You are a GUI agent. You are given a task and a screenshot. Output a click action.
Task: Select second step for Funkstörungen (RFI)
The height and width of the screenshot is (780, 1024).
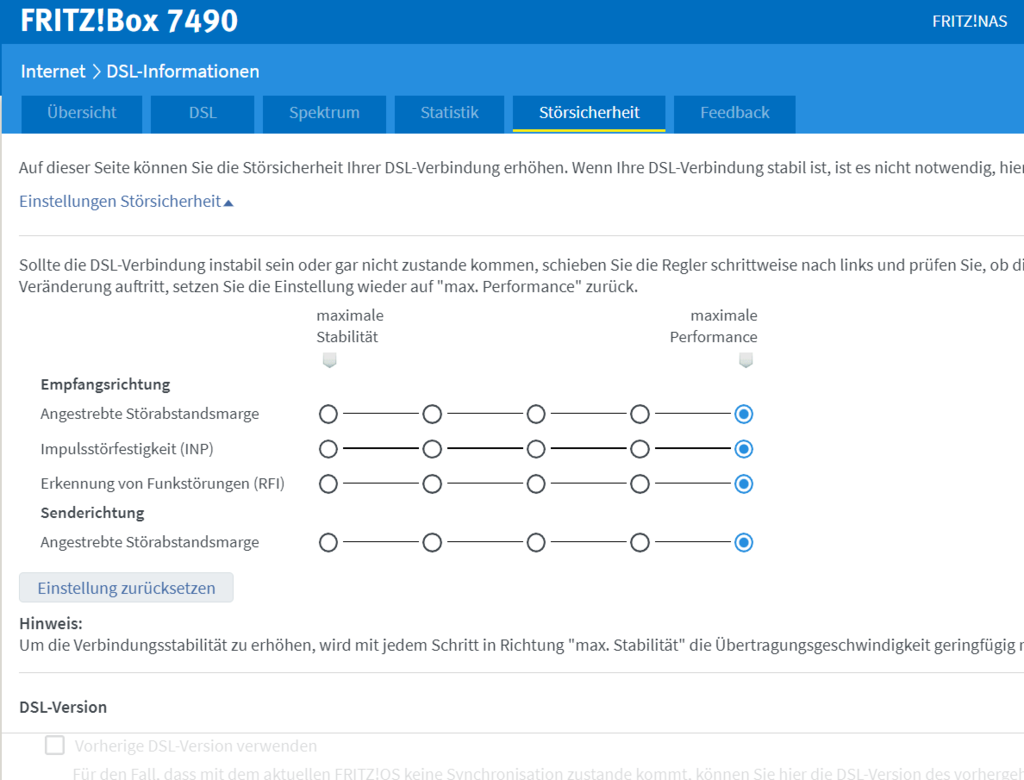tap(432, 484)
